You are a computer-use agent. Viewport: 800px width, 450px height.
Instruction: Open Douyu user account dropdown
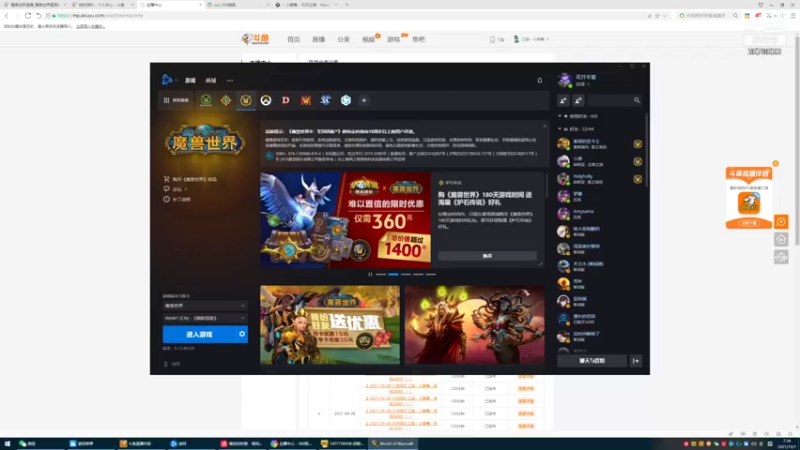point(531,39)
